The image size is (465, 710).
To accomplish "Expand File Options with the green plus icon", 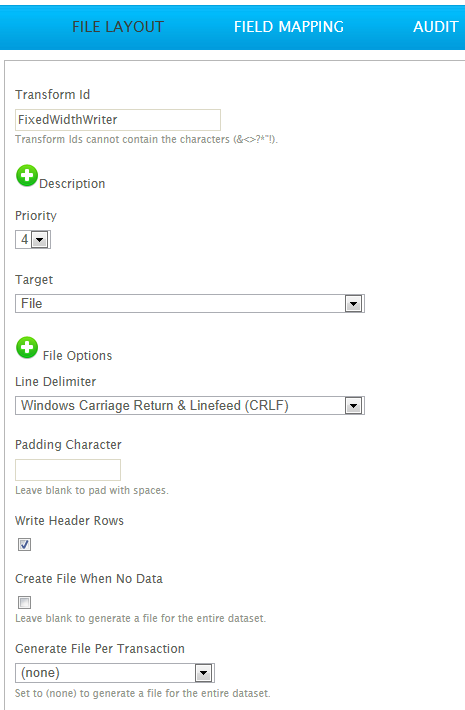I will click(27, 348).
